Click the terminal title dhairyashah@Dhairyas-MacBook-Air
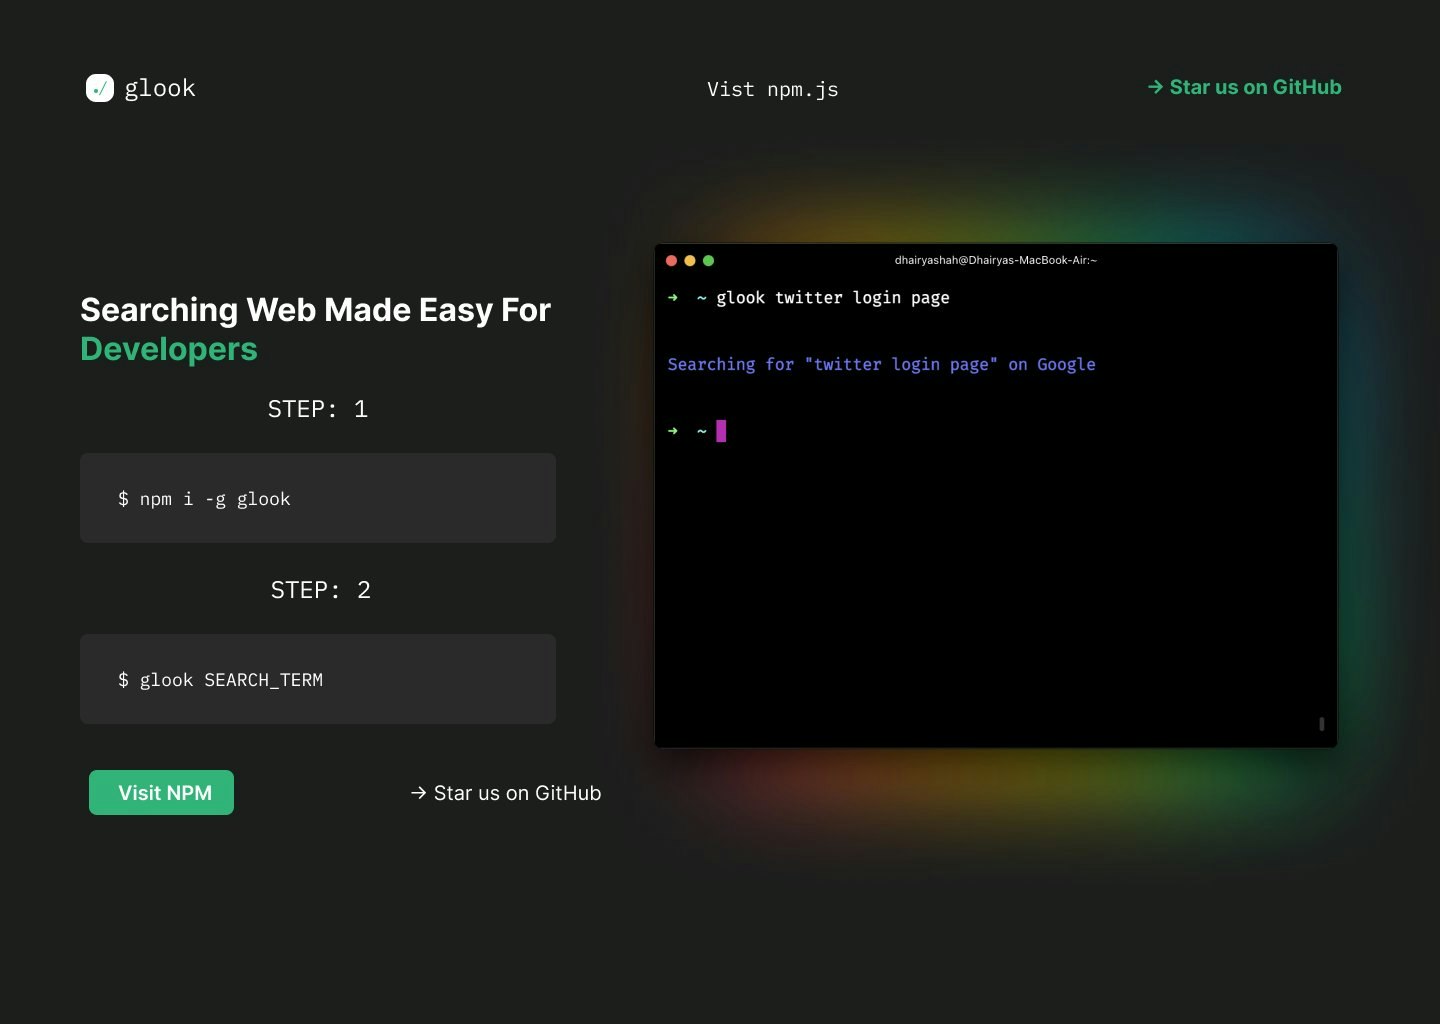This screenshot has height=1024, width=1440. [x=996, y=260]
